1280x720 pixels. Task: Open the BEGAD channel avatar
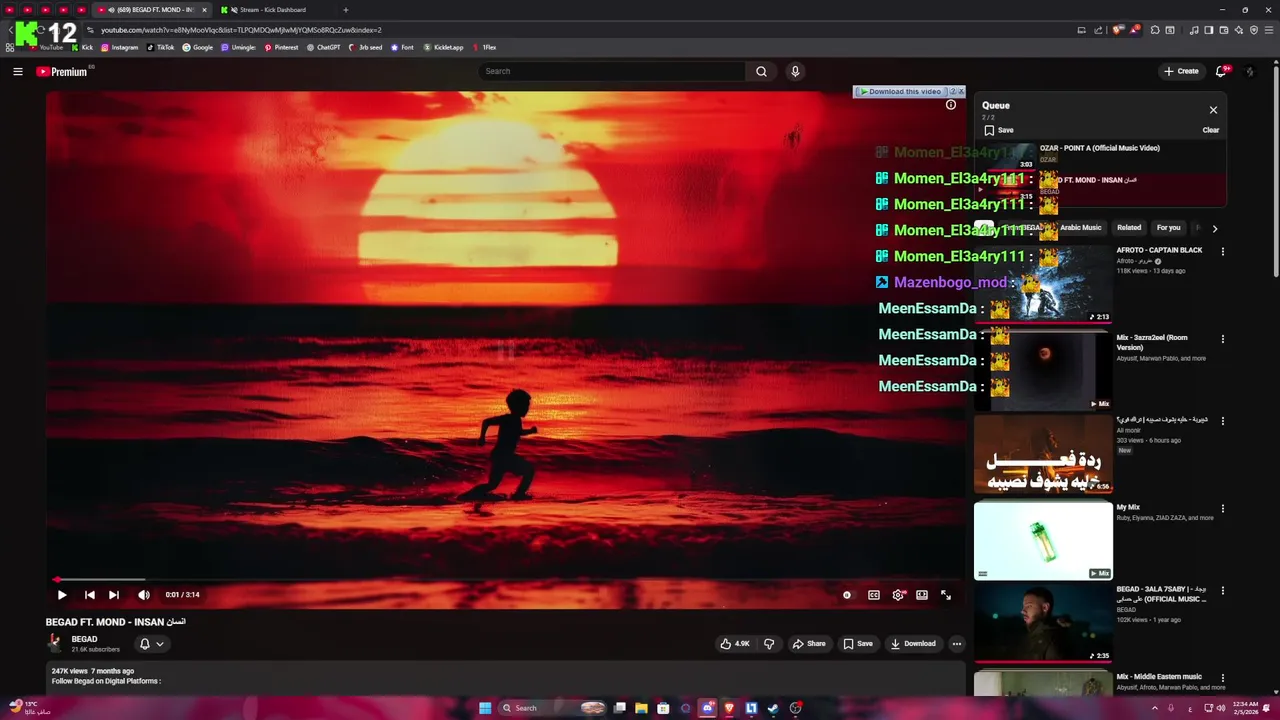(x=55, y=644)
